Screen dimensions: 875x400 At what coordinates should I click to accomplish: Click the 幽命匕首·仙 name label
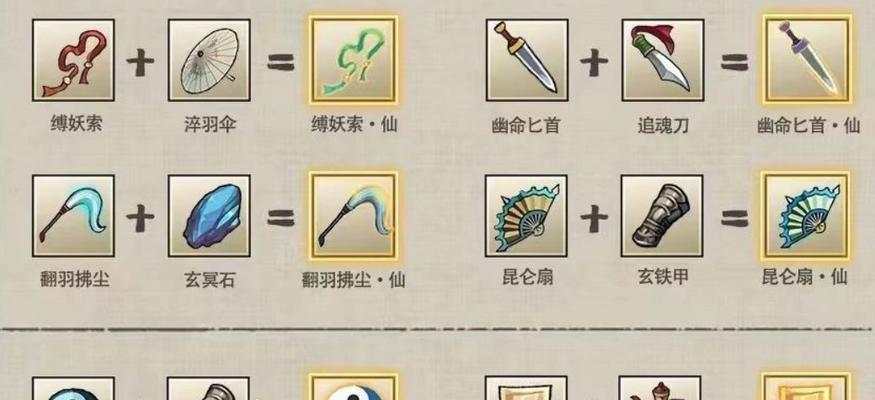pyautogui.click(x=808, y=126)
